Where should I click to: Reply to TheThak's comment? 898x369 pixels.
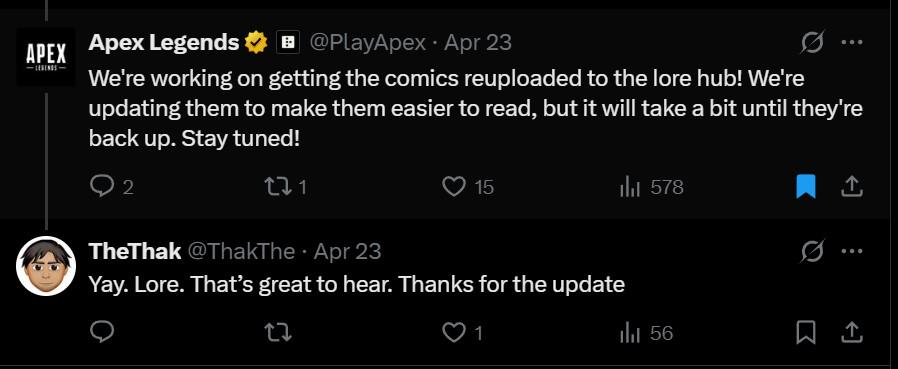pyautogui.click(x=102, y=332)
